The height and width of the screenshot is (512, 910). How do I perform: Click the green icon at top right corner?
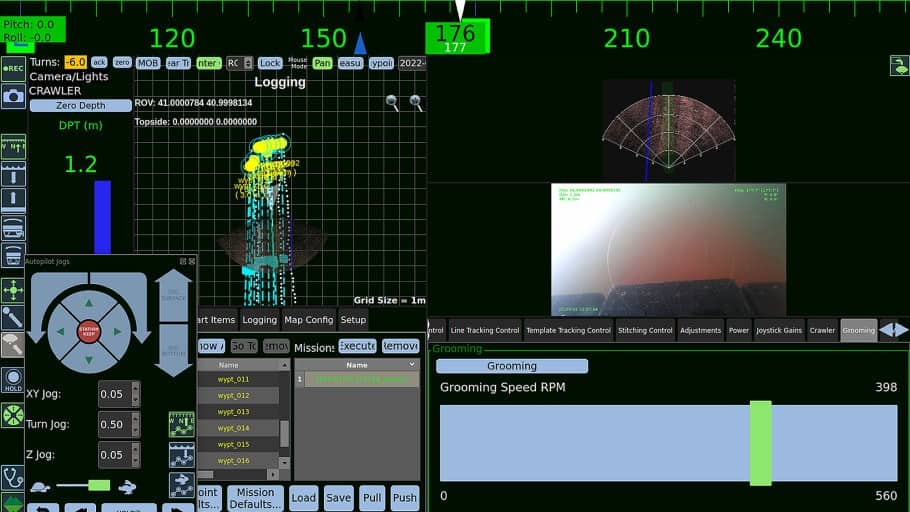point(899,66)
